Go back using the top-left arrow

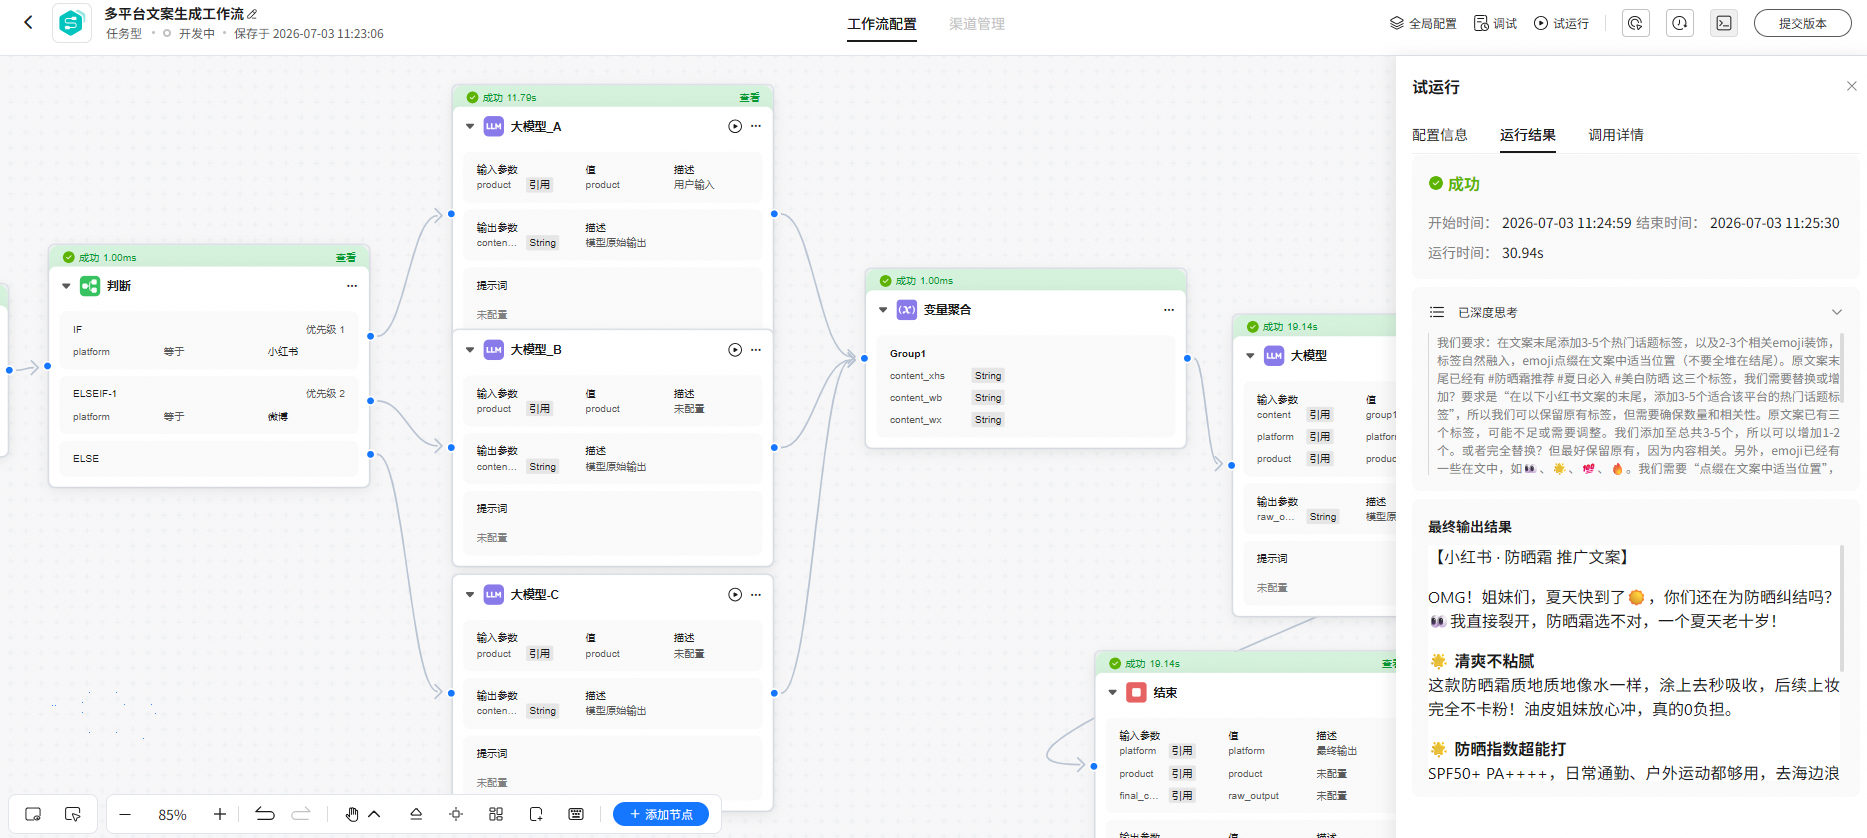[x=28, y=22]
